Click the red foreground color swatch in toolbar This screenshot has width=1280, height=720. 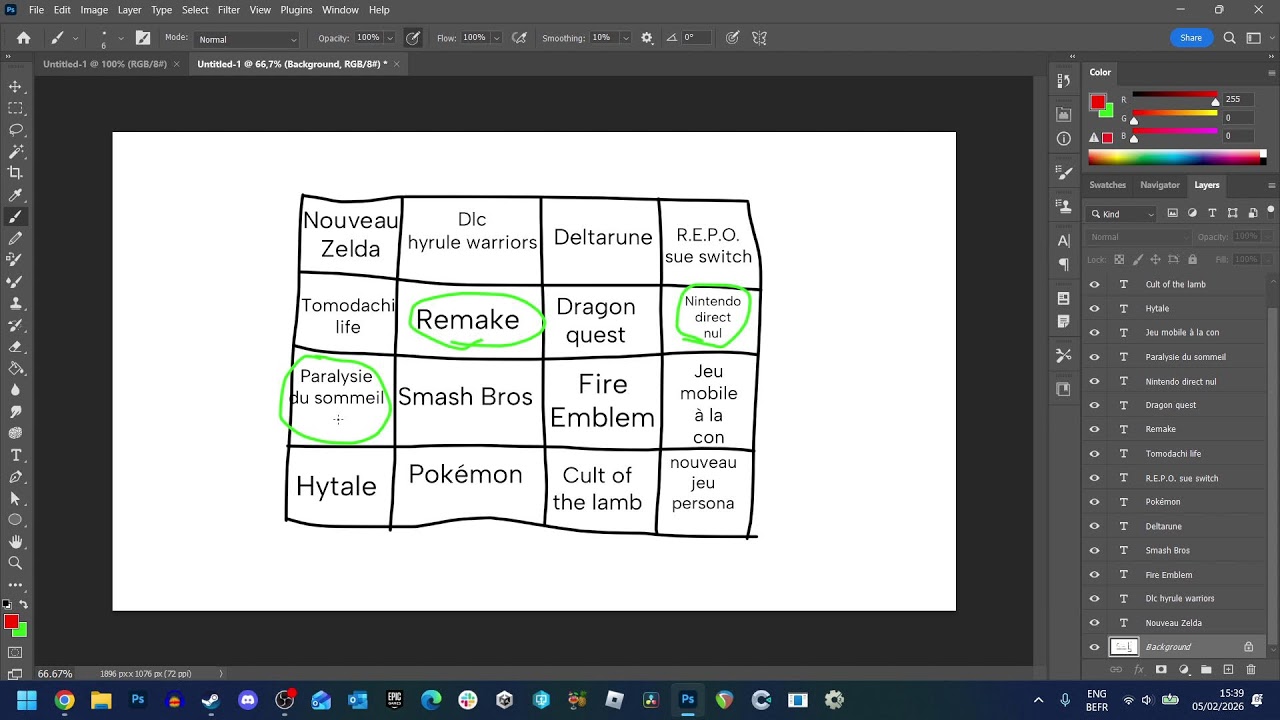pos(11,622)
